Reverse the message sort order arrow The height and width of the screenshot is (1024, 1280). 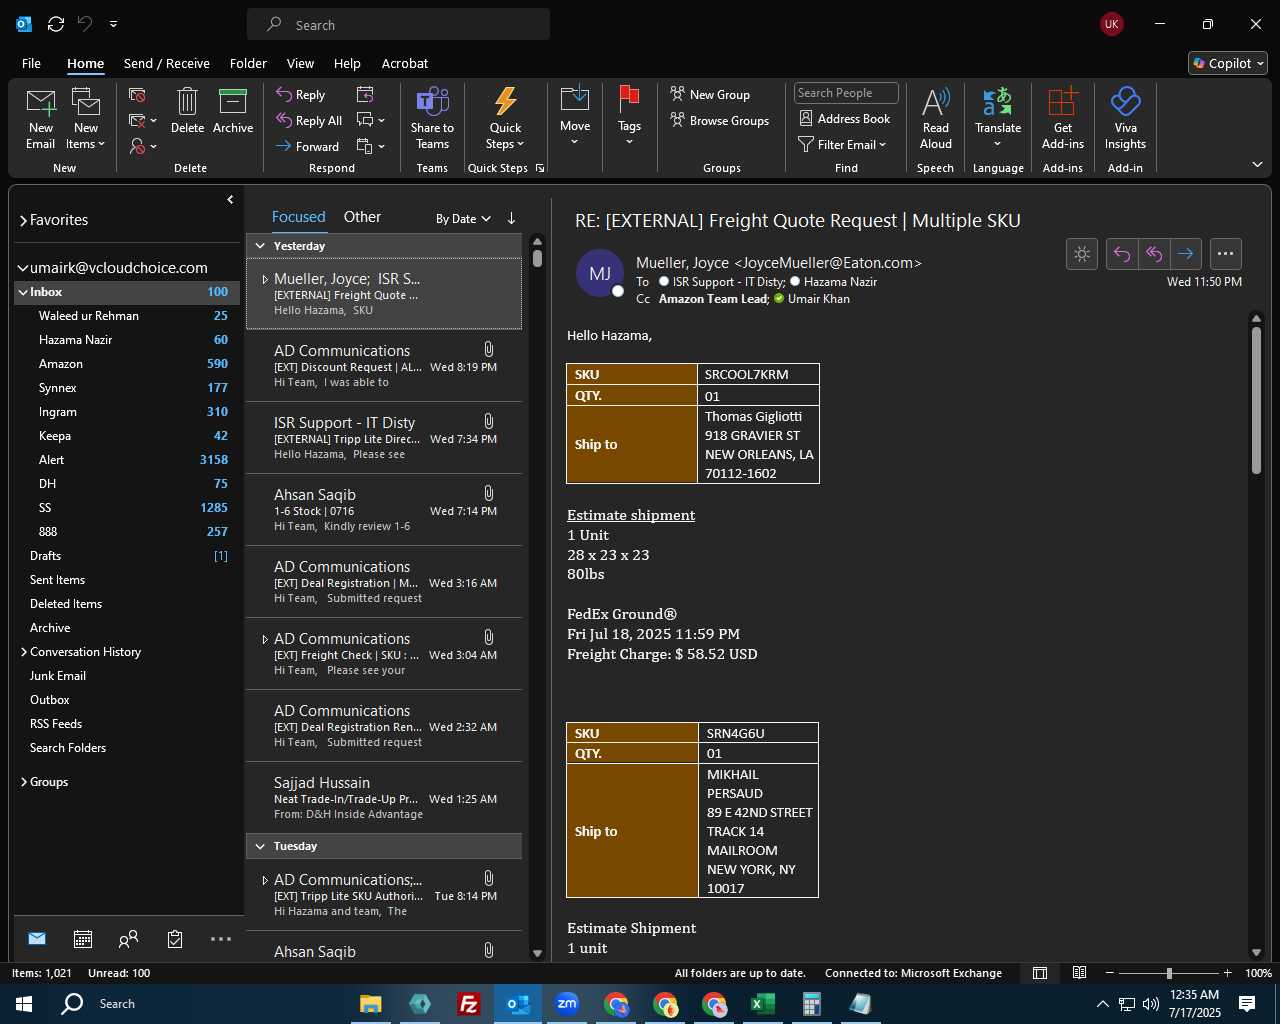point(511,218)
